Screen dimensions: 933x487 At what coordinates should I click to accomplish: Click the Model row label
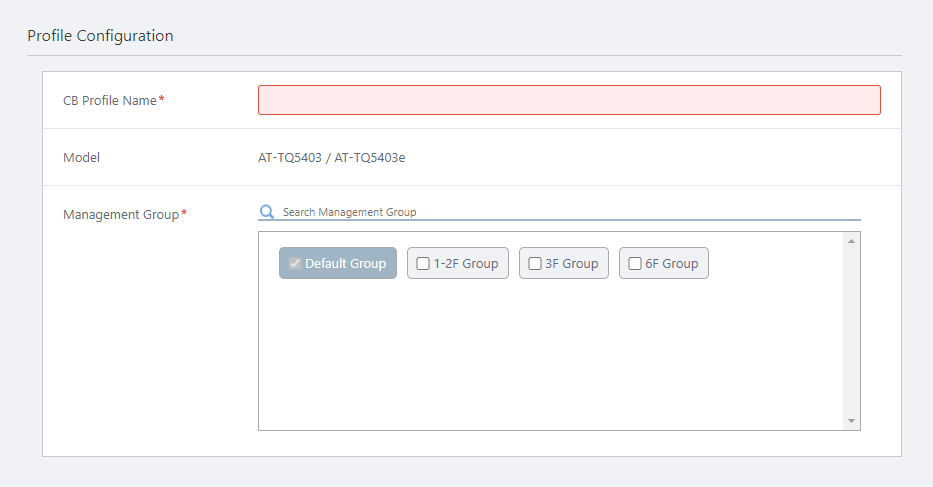pyautogui.click(x=82, y=157)
